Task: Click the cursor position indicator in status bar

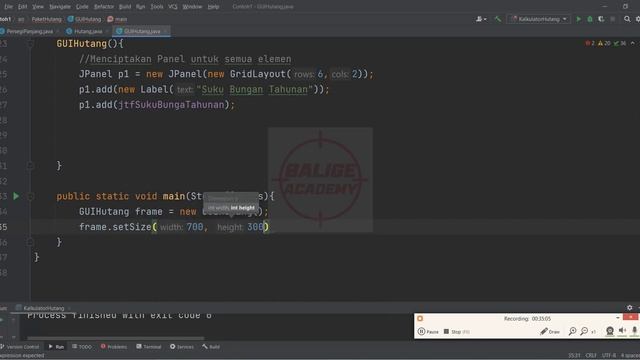Action: point(574,356)
